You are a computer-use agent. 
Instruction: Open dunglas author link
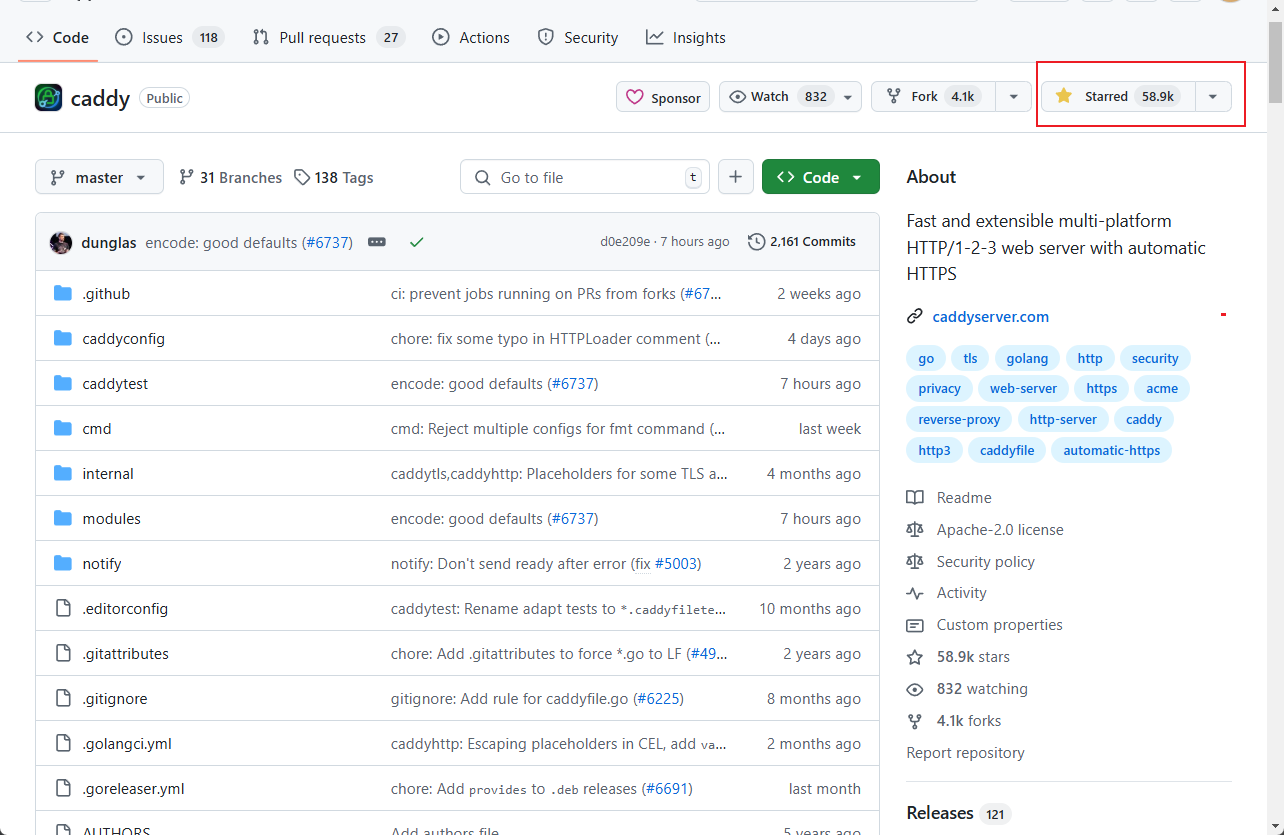(x=109, y=242)
